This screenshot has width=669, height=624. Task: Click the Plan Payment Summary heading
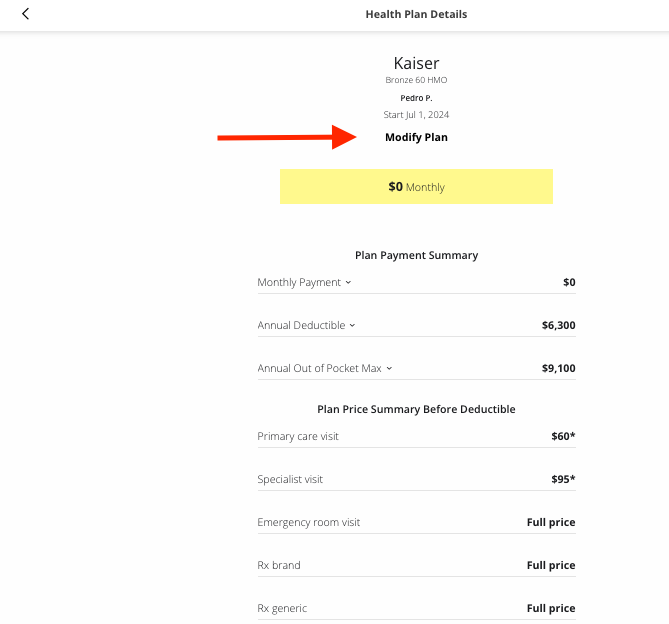[x=416, y=255]
